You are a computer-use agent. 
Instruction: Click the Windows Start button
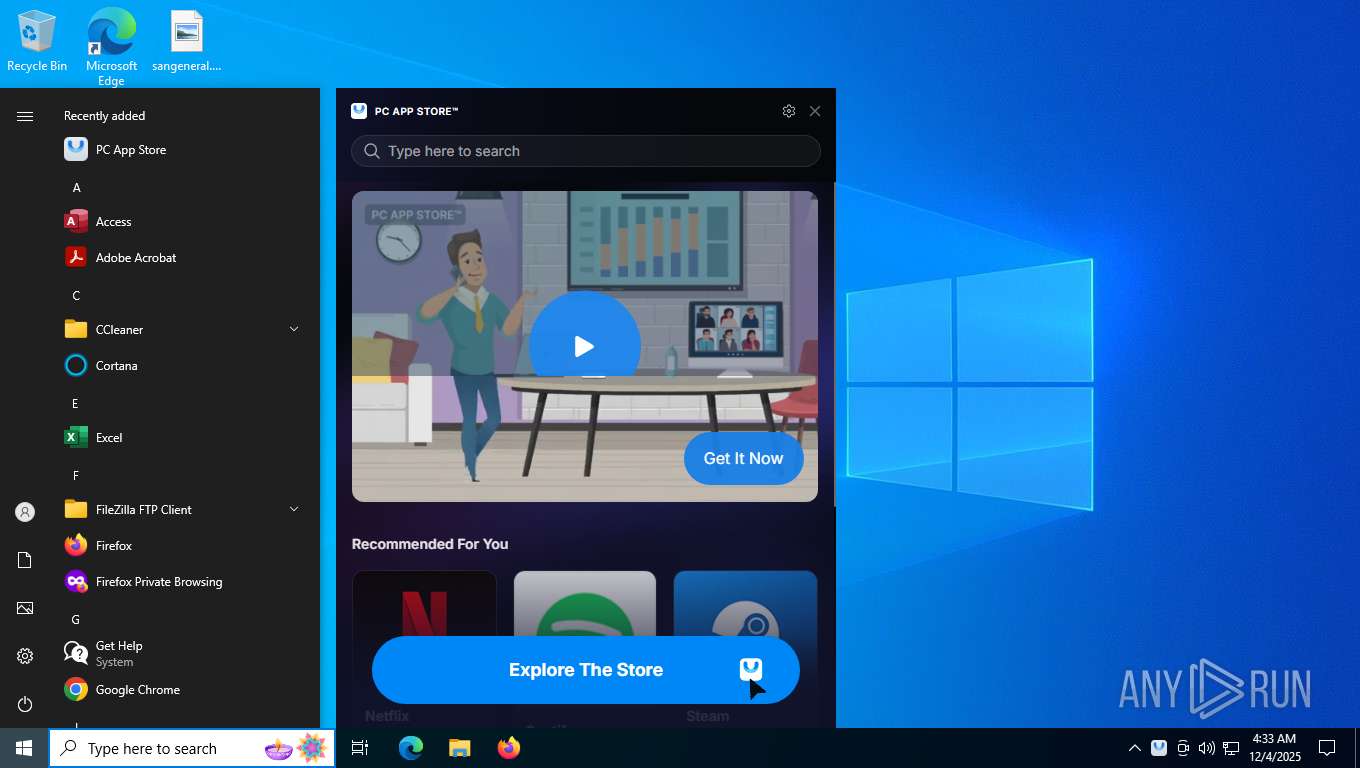[24, 748]
